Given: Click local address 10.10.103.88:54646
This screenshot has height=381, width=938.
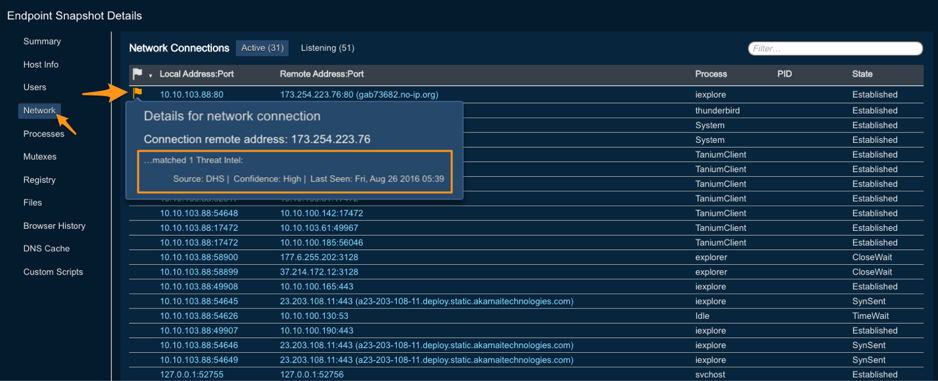Looking at the screenshot, I should 199,345.
